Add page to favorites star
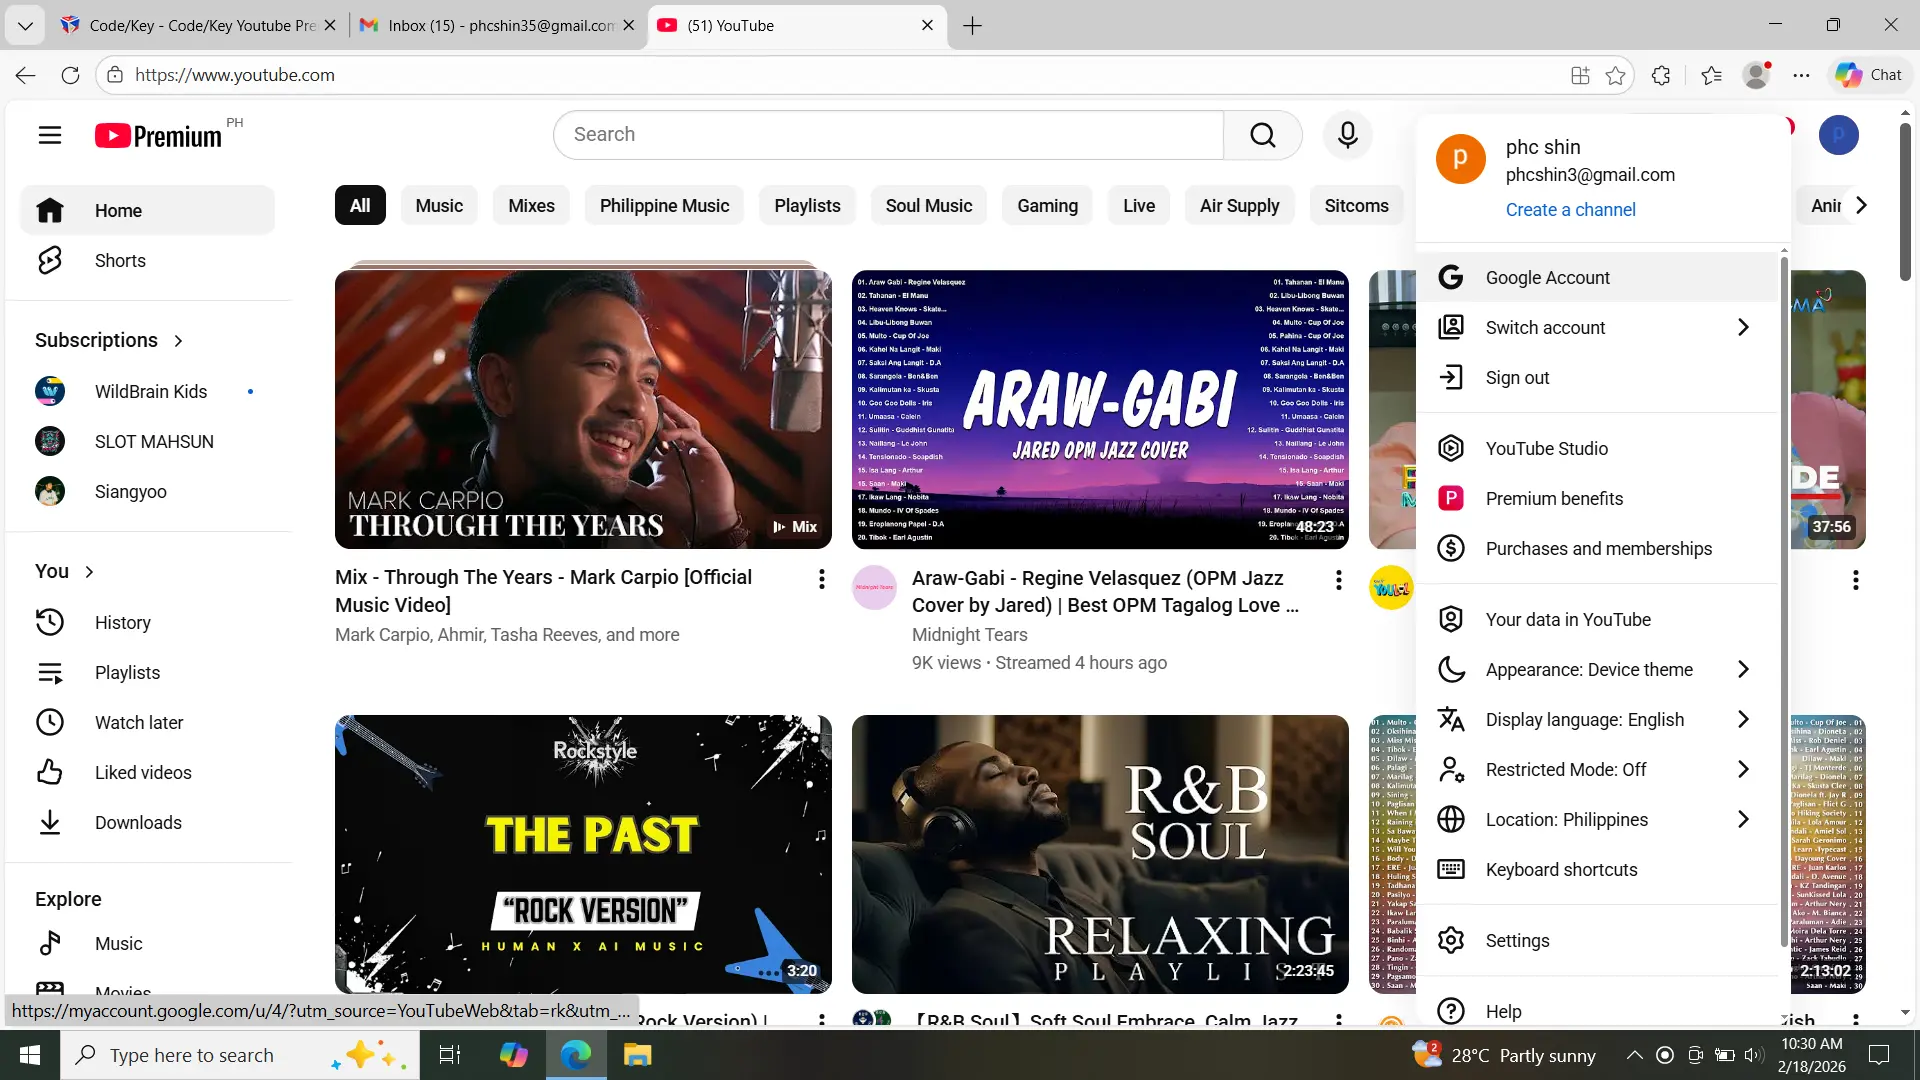The height and width of the screenshot is (1080, 1920). [x=1615, y=75]
